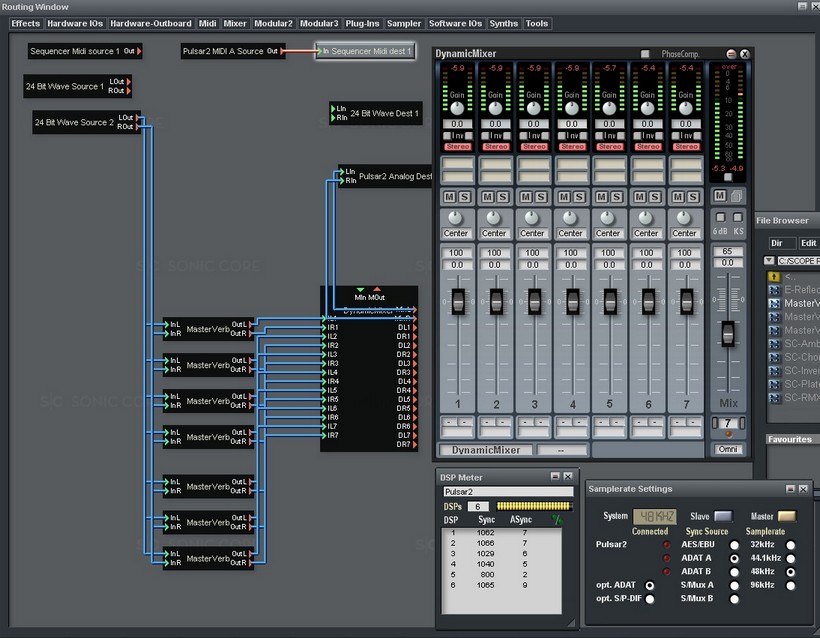This screenshot has width=820, height=638.
Task: Solo channel 1 in DynamicMixer
Action: 465,197
